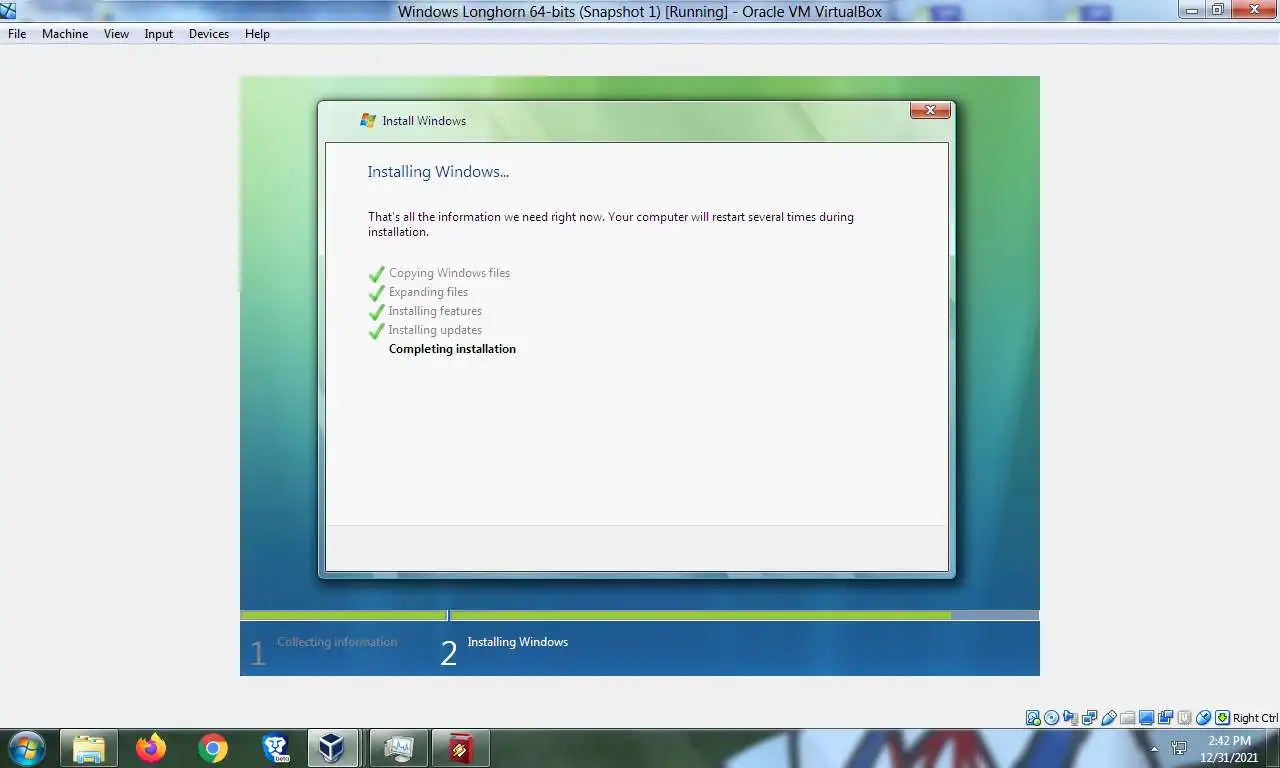Click the hard disk activity status icon
The height and width of the screenshot is (768, 1280).
point(1033,718)
